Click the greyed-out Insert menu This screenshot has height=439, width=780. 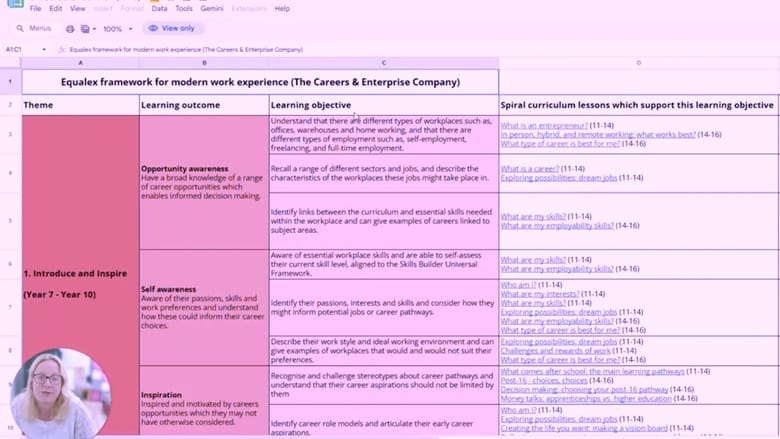102,8
